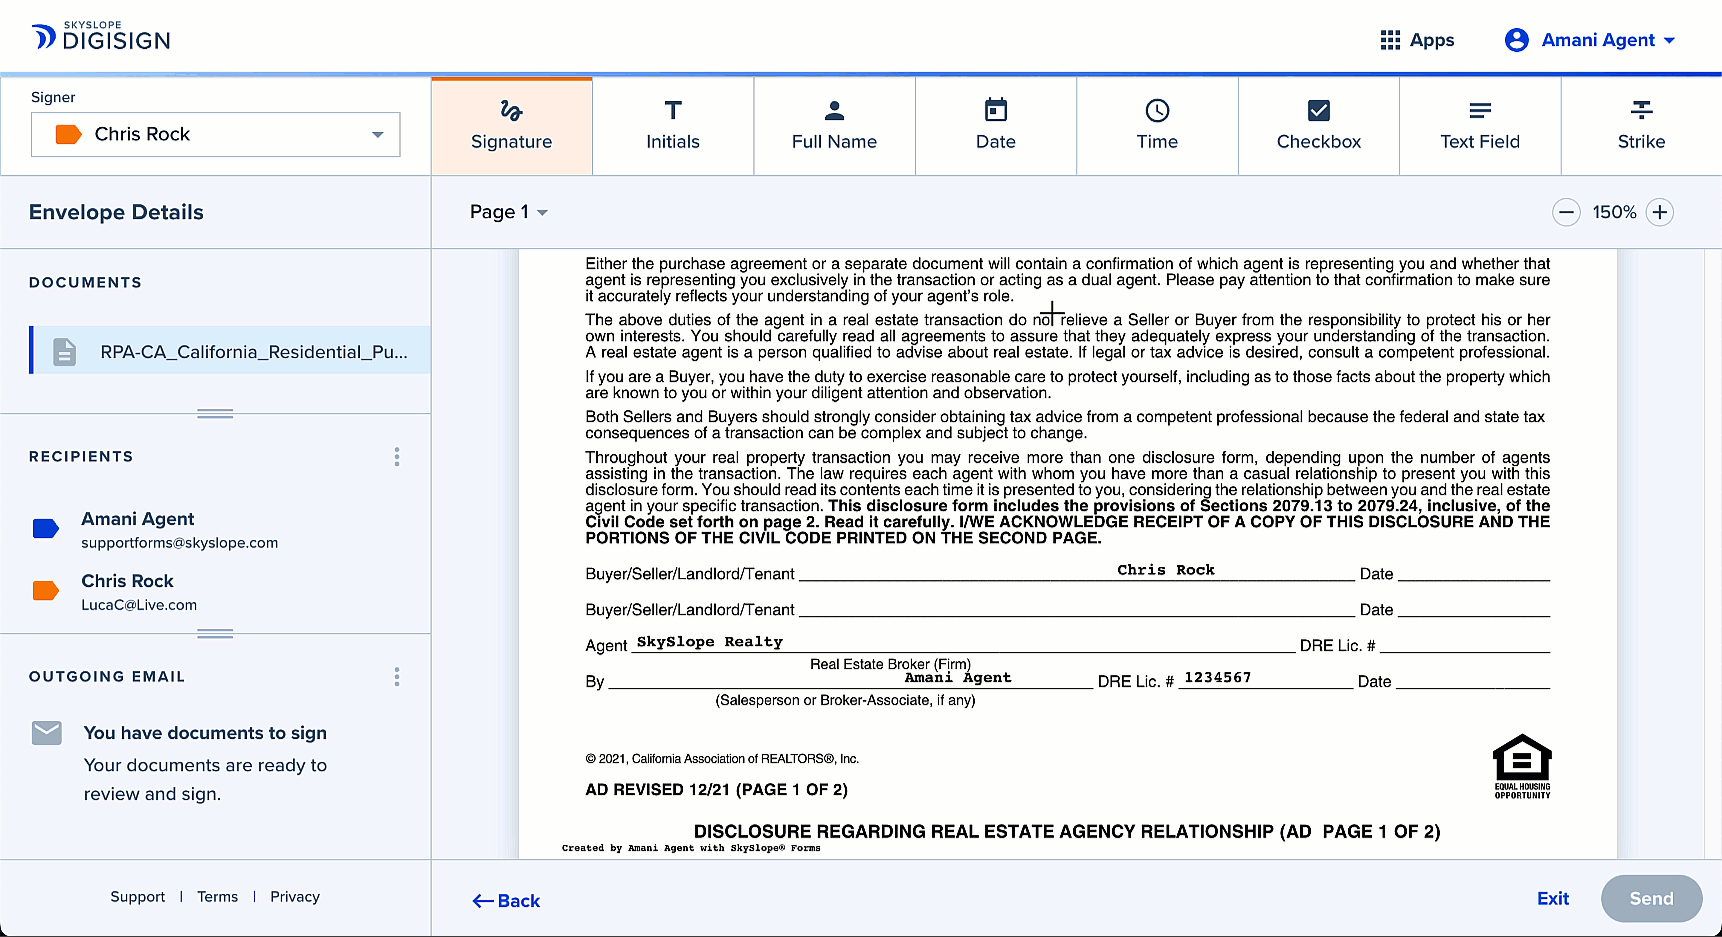Select the Checkbox field tool
This screenshot has width=1722, height=937.
coord(1319,126)
